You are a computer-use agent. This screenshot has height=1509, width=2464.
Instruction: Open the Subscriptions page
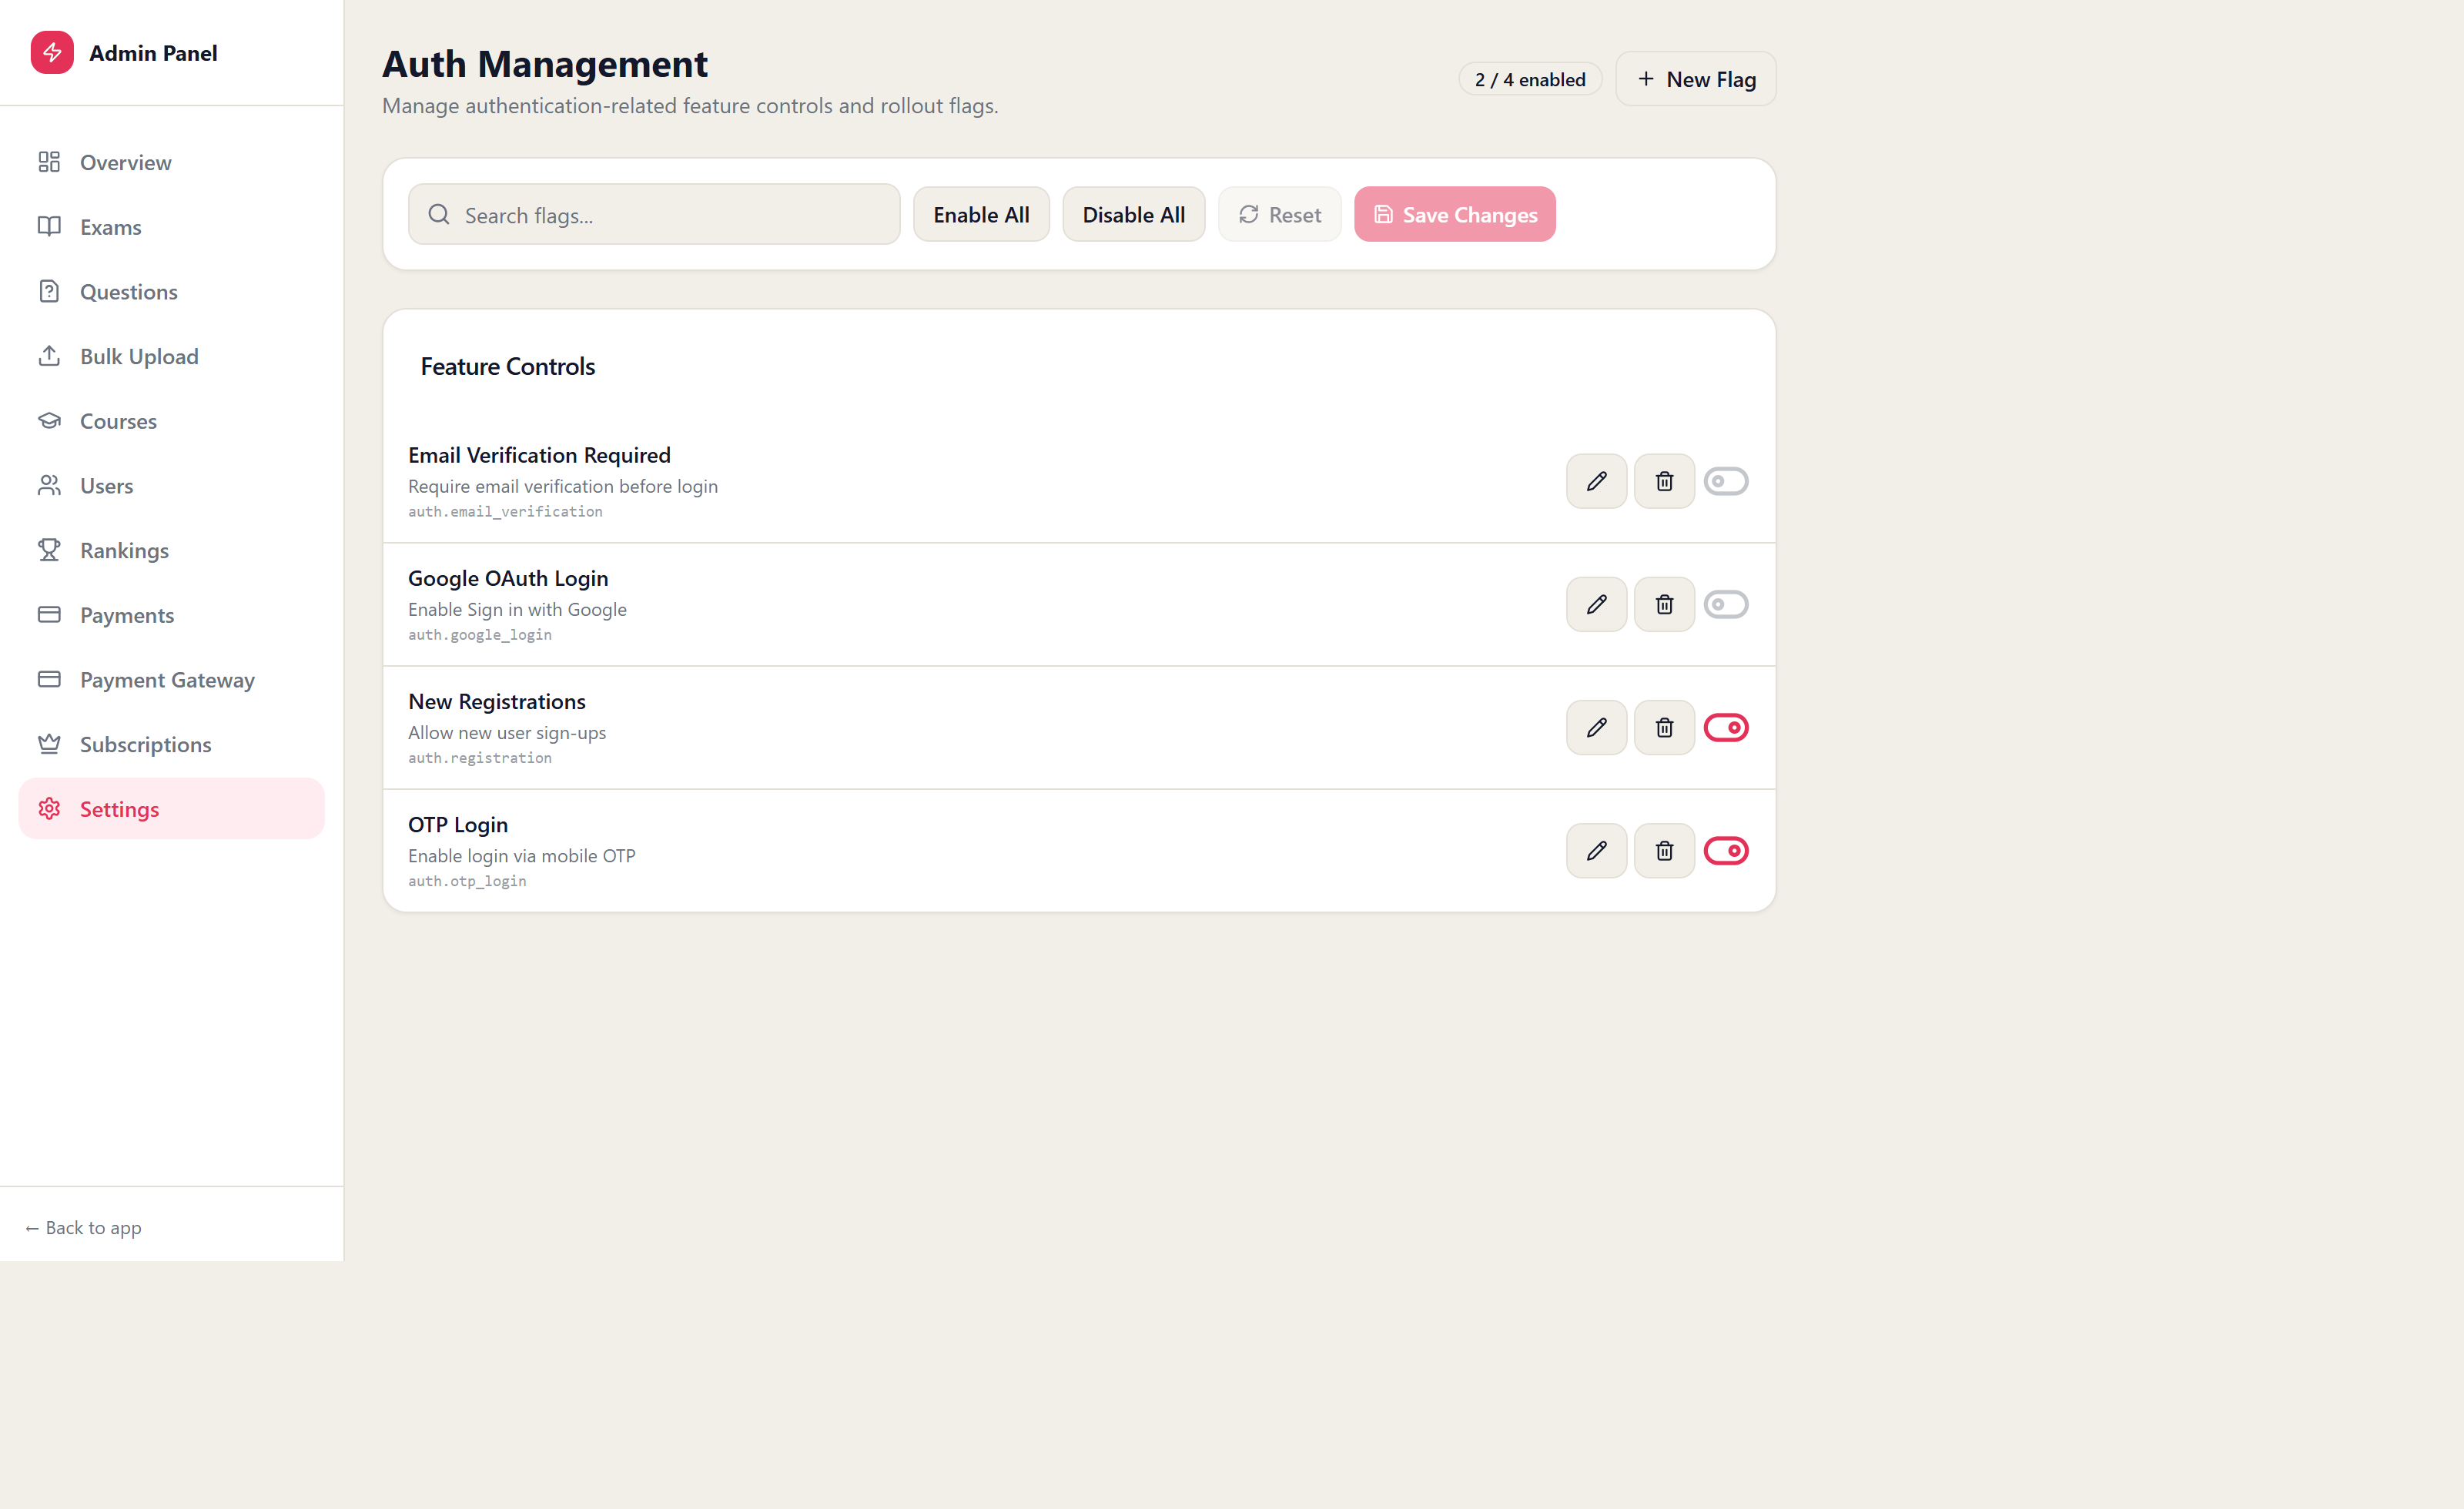click(172, 744)
